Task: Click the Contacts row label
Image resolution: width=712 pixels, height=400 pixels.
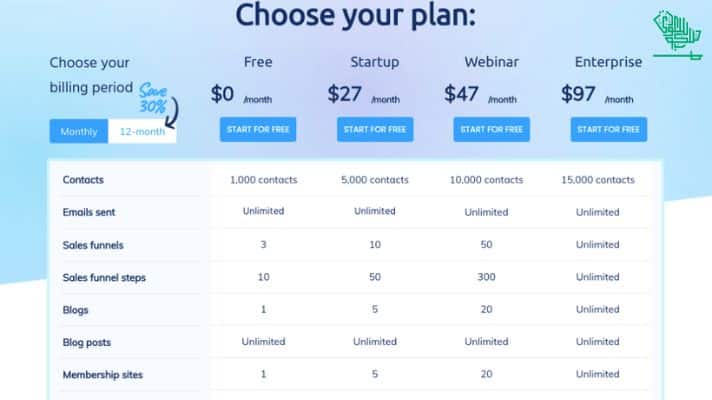Action: (83, 180)
